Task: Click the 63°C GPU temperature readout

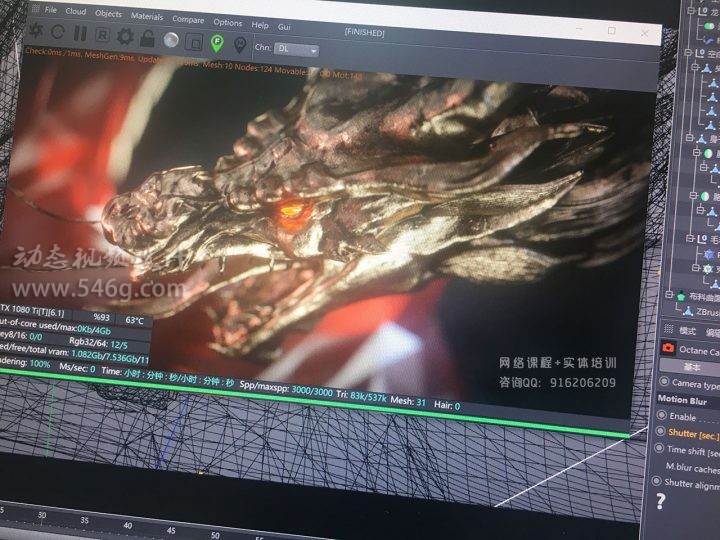Action: pyautogui.click(x=135, y=320)
